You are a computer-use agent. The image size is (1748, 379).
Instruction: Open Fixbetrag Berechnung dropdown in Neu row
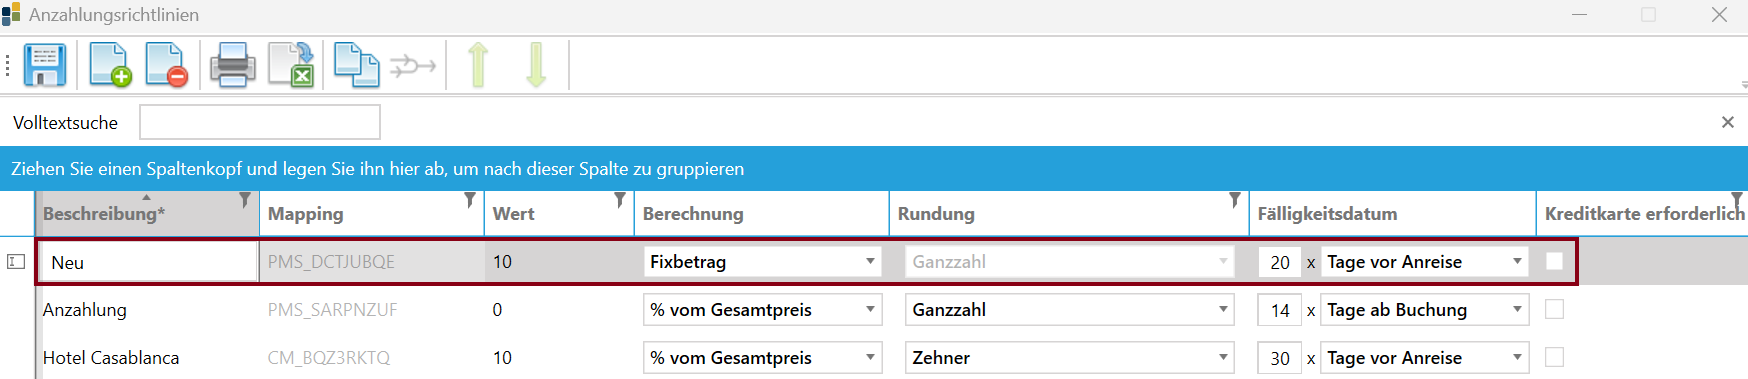coord(762,262)
